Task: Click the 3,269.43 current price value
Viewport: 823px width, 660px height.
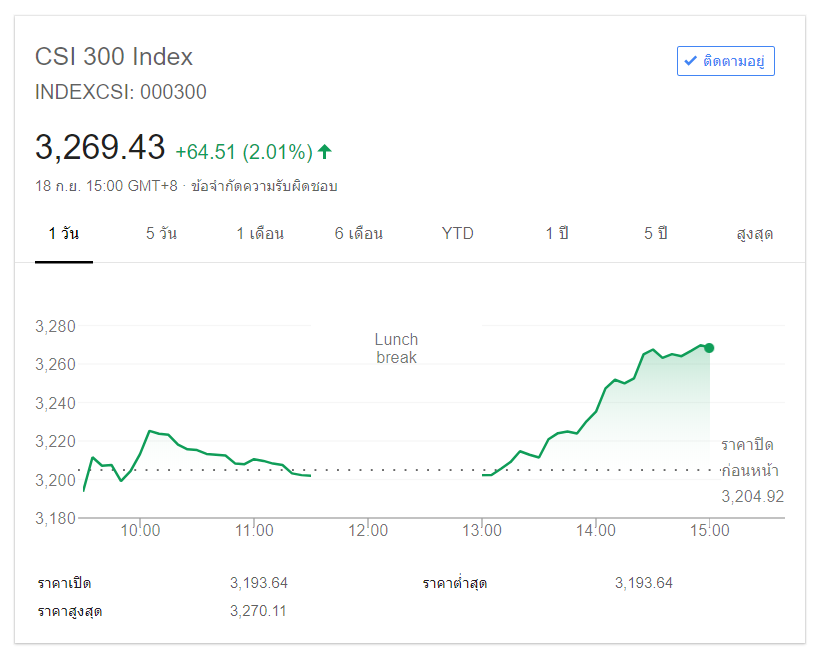Action: pyautogui.click(x=100, y=148)
